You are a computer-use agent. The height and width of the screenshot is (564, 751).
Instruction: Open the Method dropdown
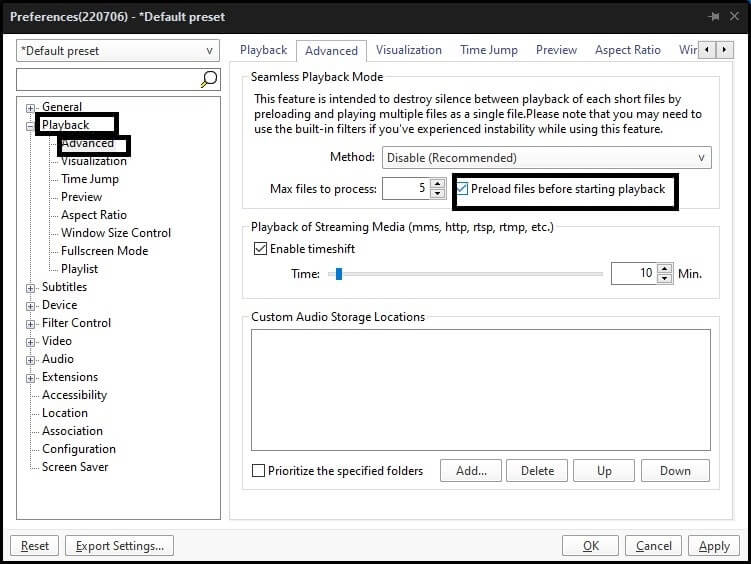546,158
